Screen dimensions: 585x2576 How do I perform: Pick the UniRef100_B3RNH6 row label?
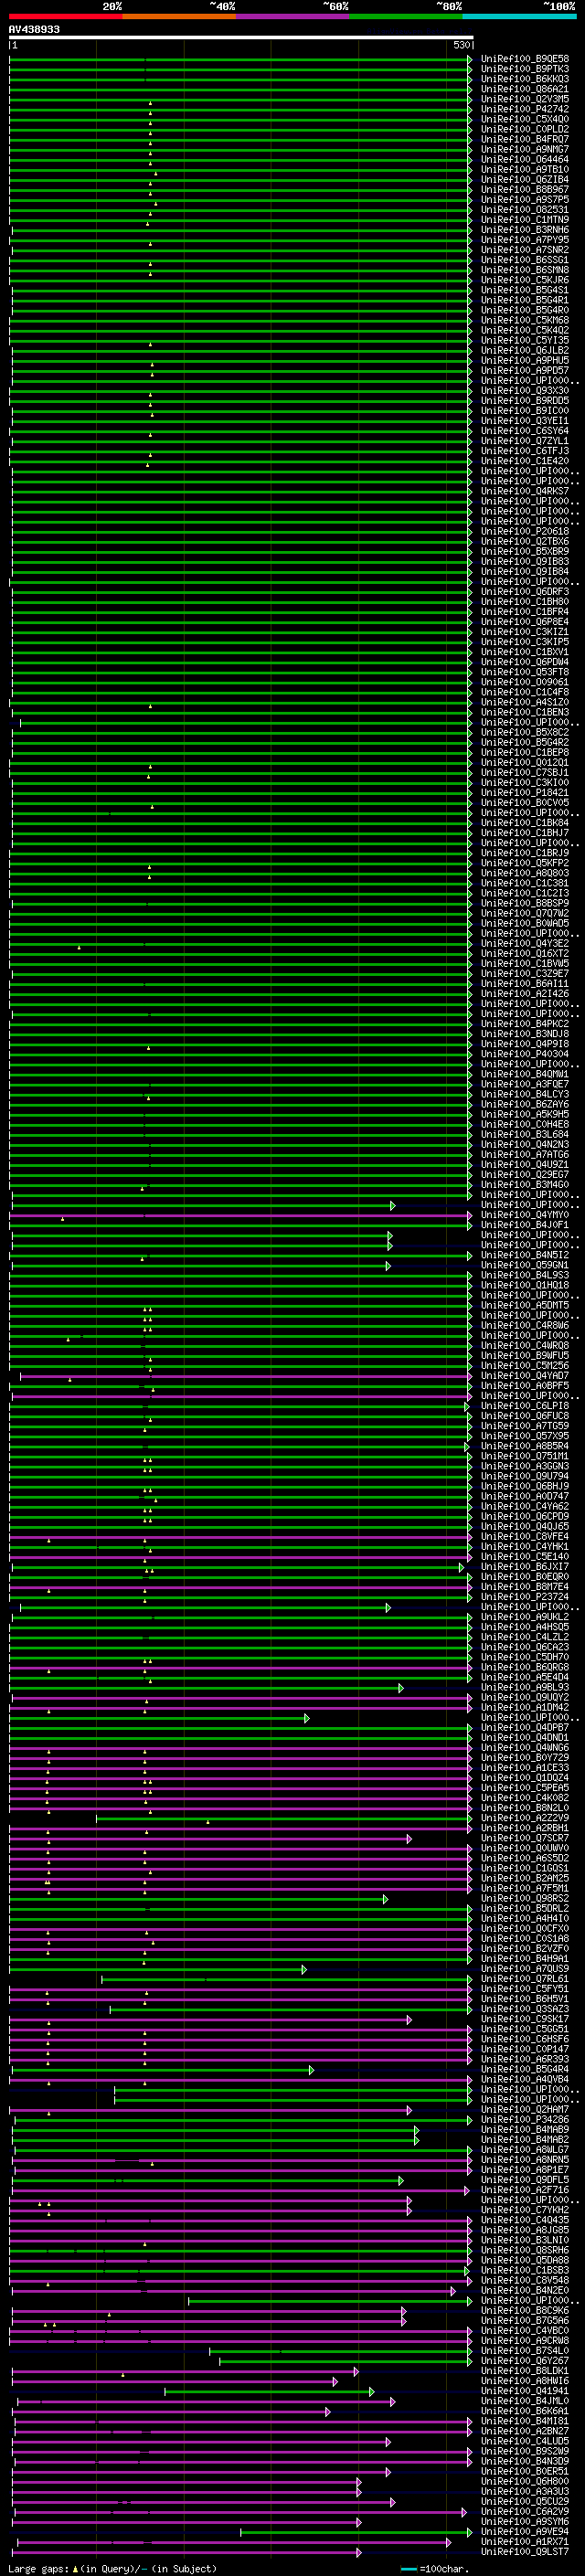pyautogui.click(x=525, y=230)
